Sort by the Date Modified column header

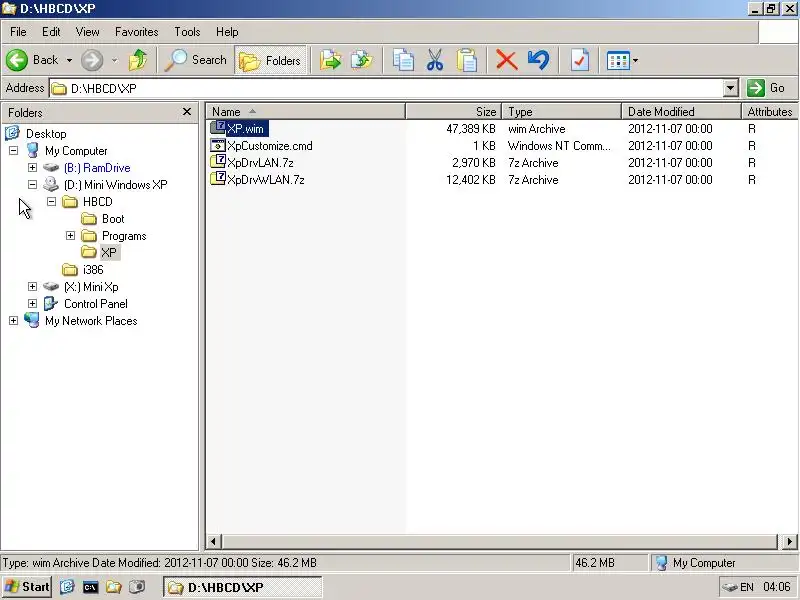(x=682, y=111)
